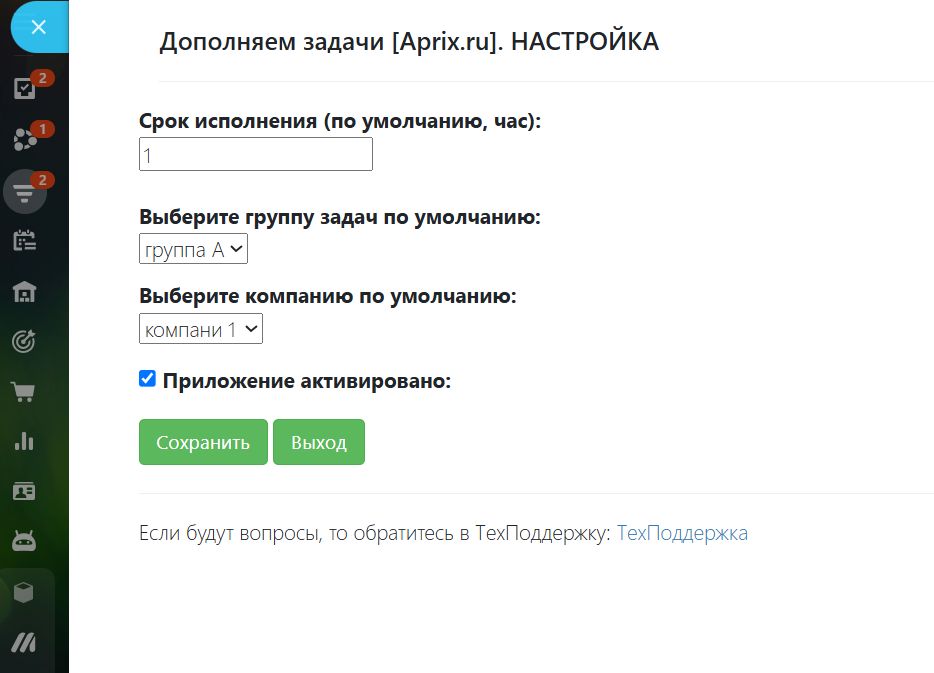The image size is (934, 673).
Task: Open the robot icon in sidebar
Action: click(x=25, y=541)
